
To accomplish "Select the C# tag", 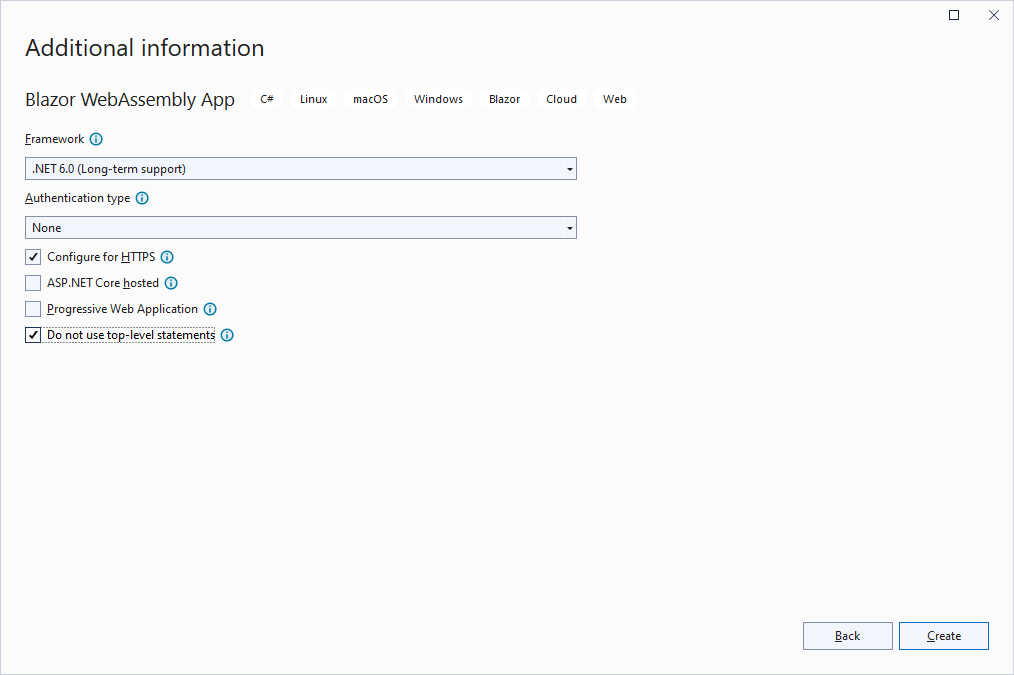I will point(266,98).
